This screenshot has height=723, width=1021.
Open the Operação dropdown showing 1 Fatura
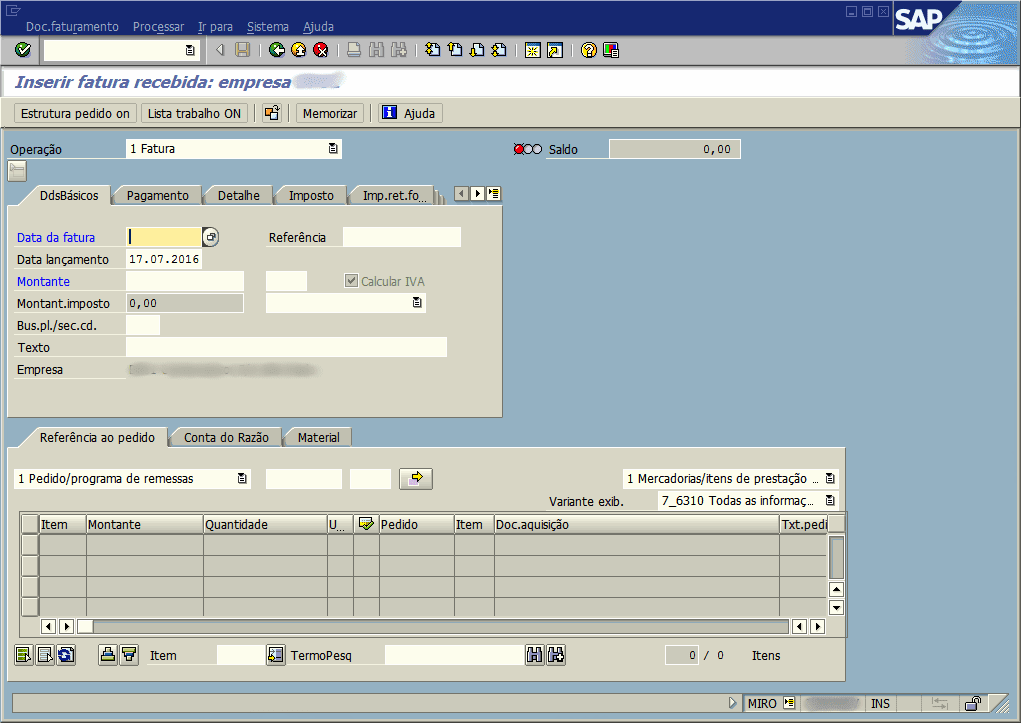tap(333, 149)
